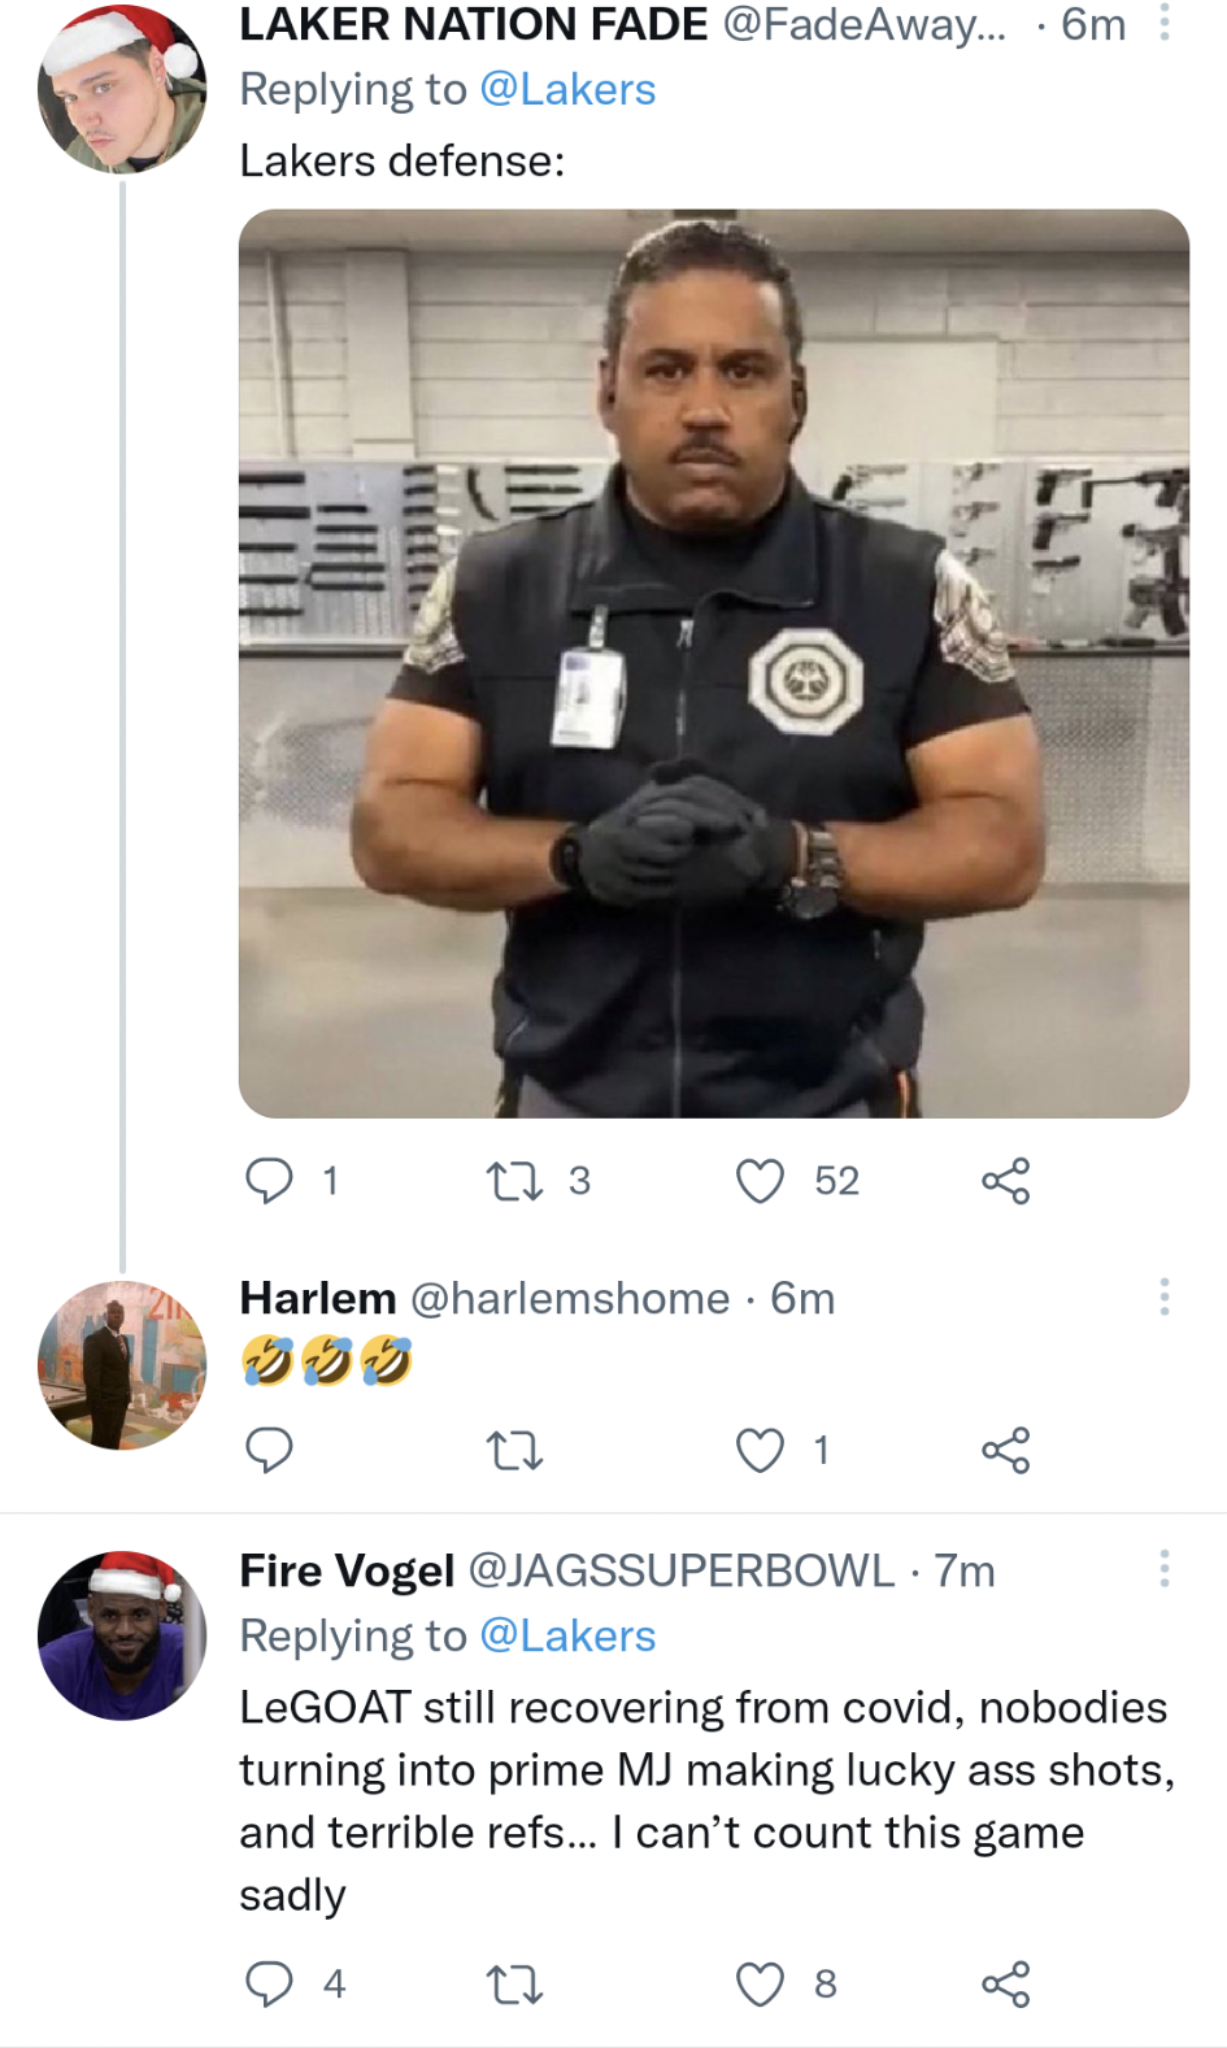Like Harlem's laughing emoji tweet

pos(760,1450)
